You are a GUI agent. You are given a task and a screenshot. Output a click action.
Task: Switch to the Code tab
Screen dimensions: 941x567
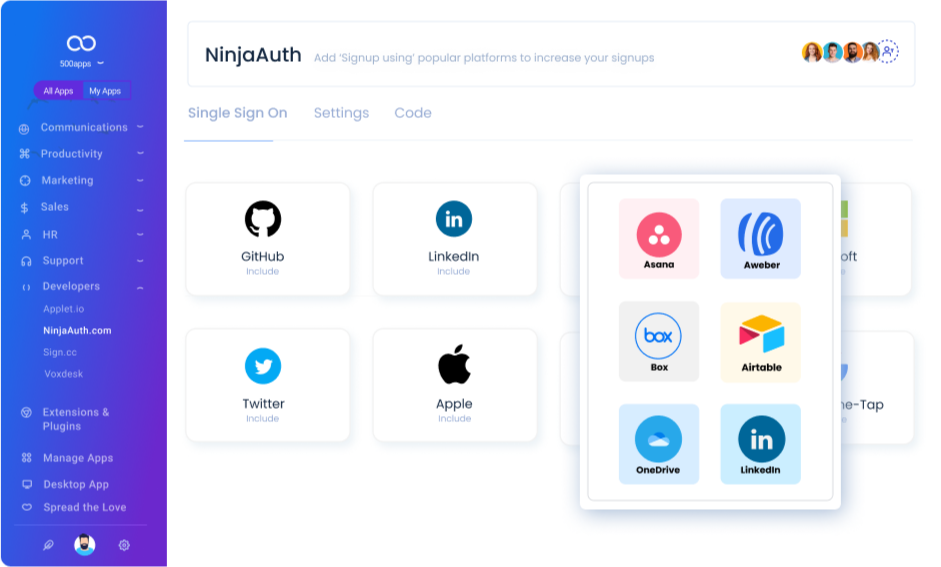click(x=413, y=113)
